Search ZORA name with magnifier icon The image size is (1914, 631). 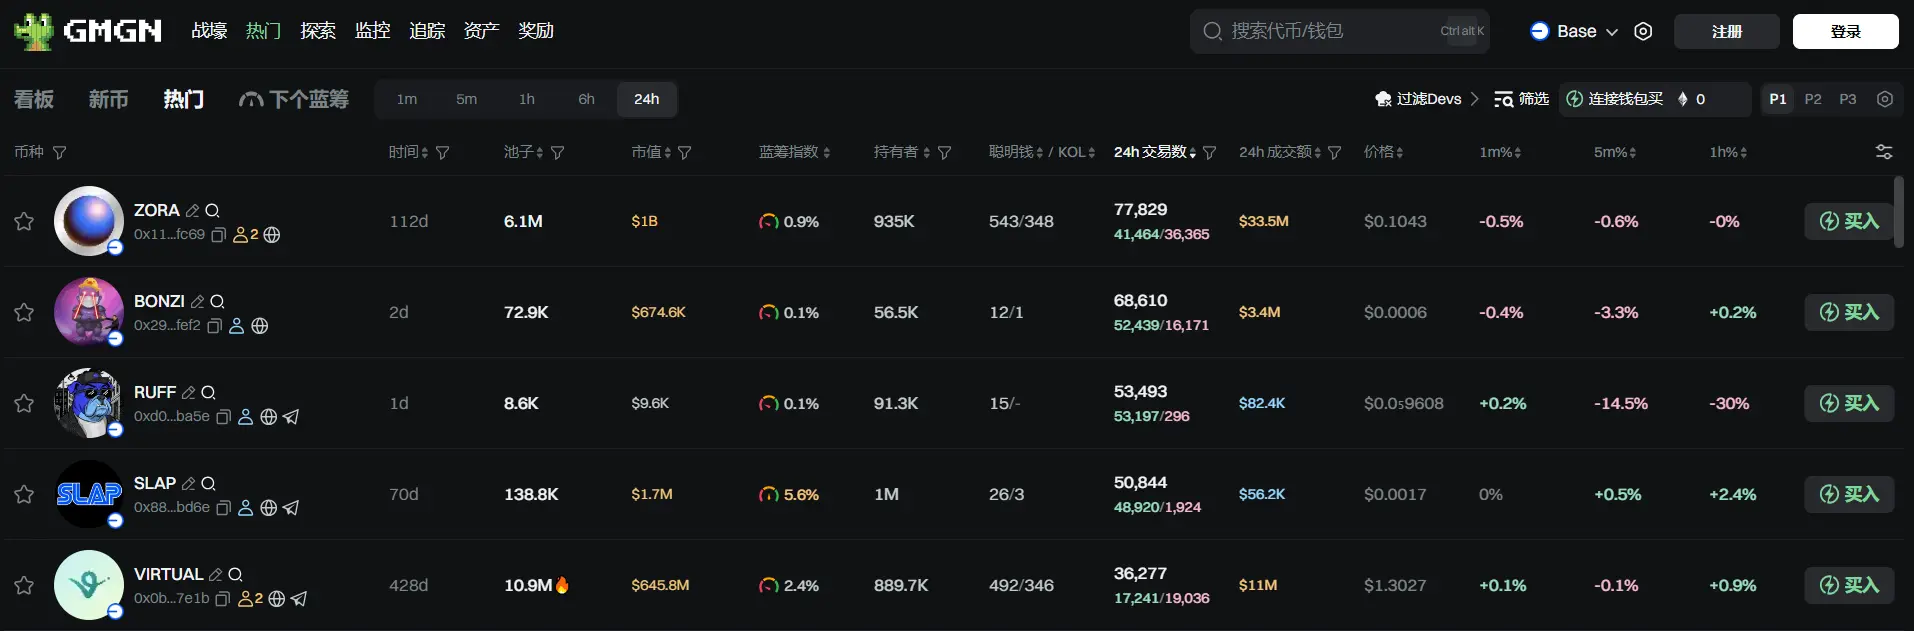click(x=212, y=211)
